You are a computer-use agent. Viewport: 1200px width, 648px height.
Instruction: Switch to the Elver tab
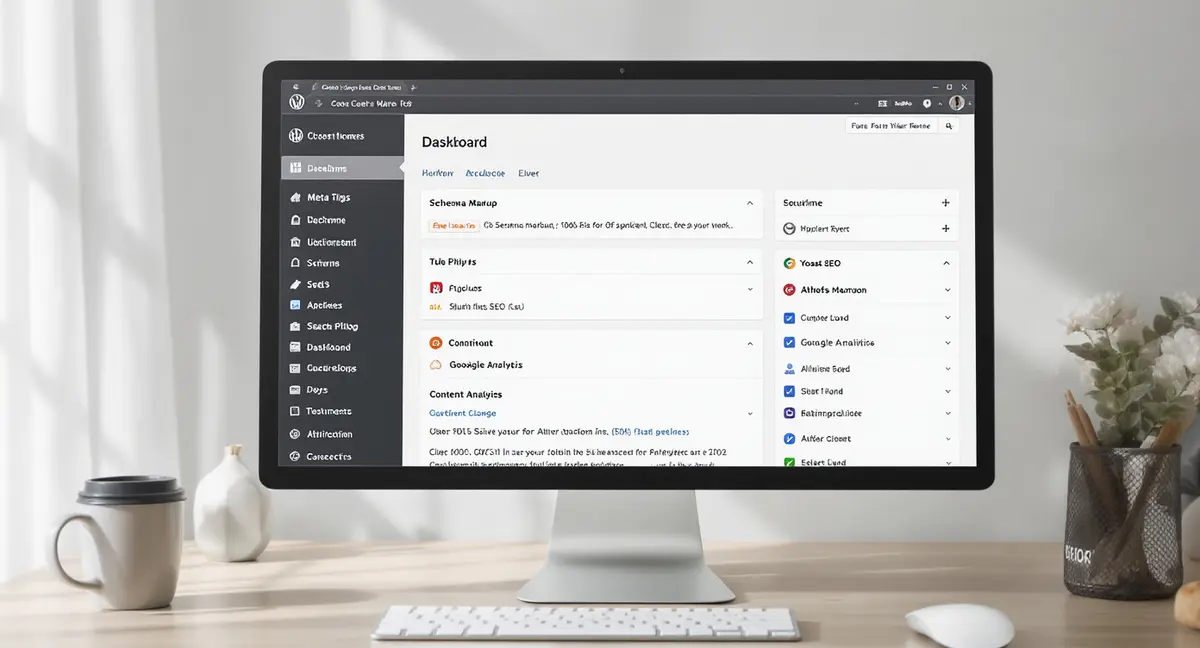(529, 173)
